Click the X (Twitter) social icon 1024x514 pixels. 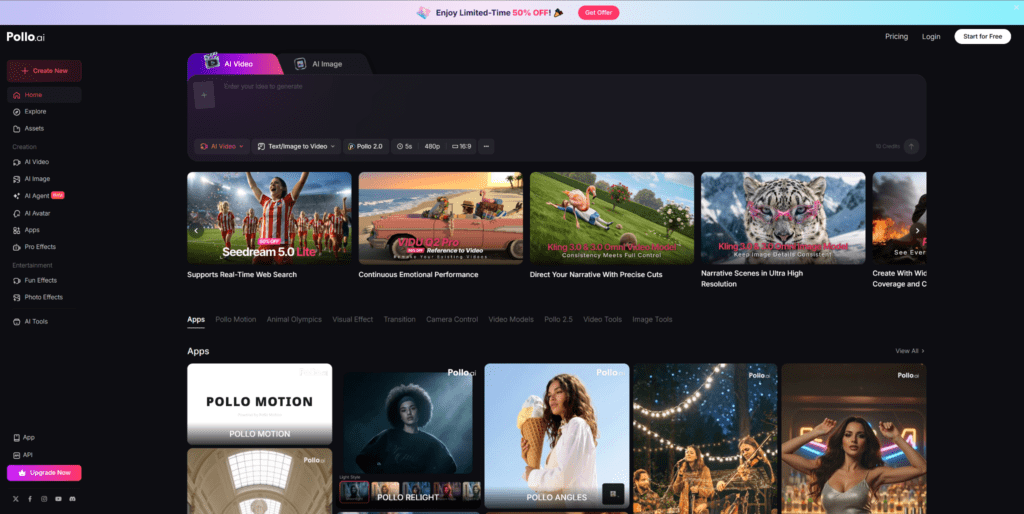coord(16,498)
